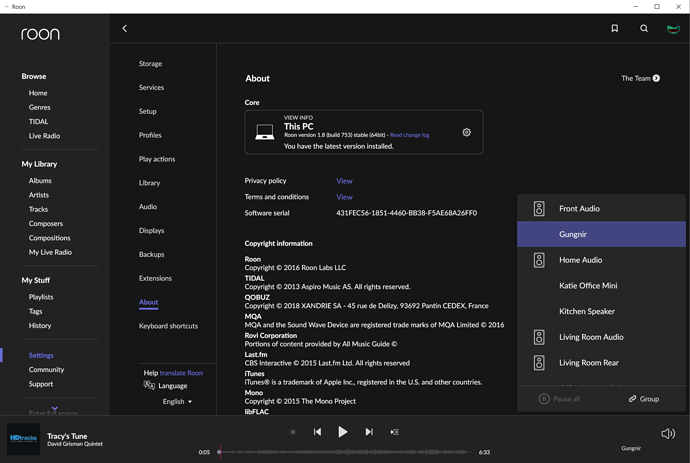Go back with the left arrow
The height and width of the screenshot is (463, 690).
(x=125, y=29)
